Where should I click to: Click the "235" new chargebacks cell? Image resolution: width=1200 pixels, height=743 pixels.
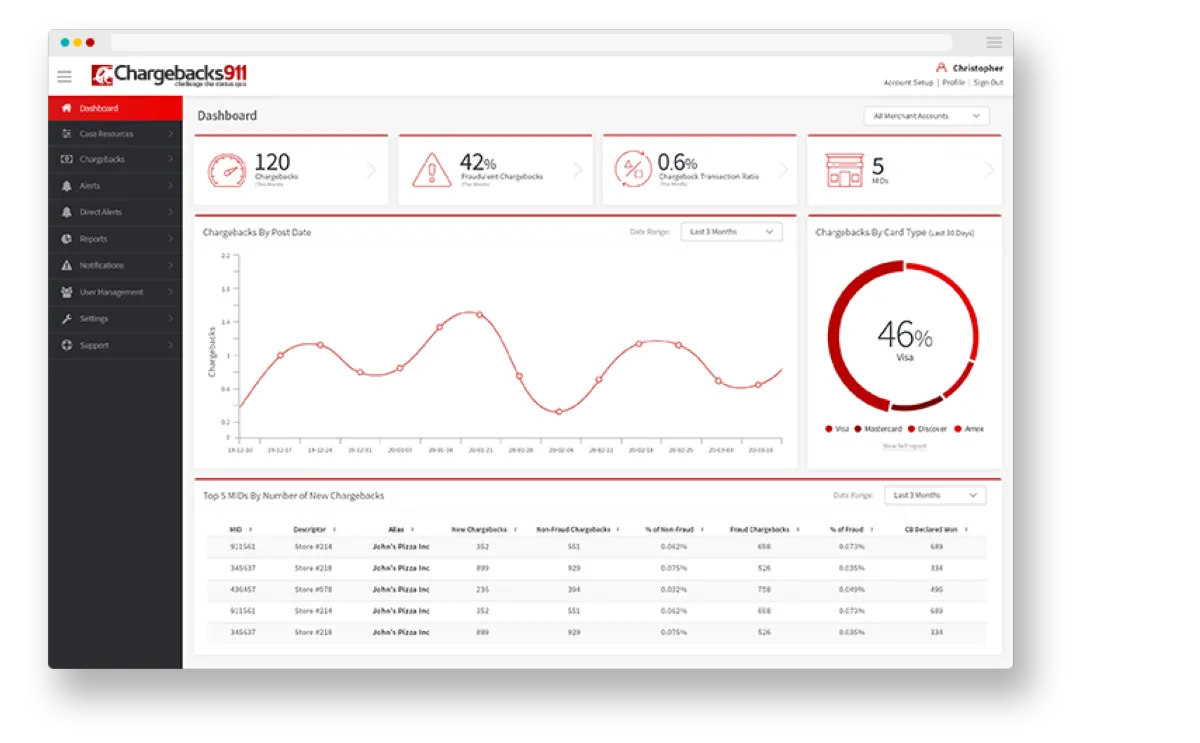[x=482, y=590]
